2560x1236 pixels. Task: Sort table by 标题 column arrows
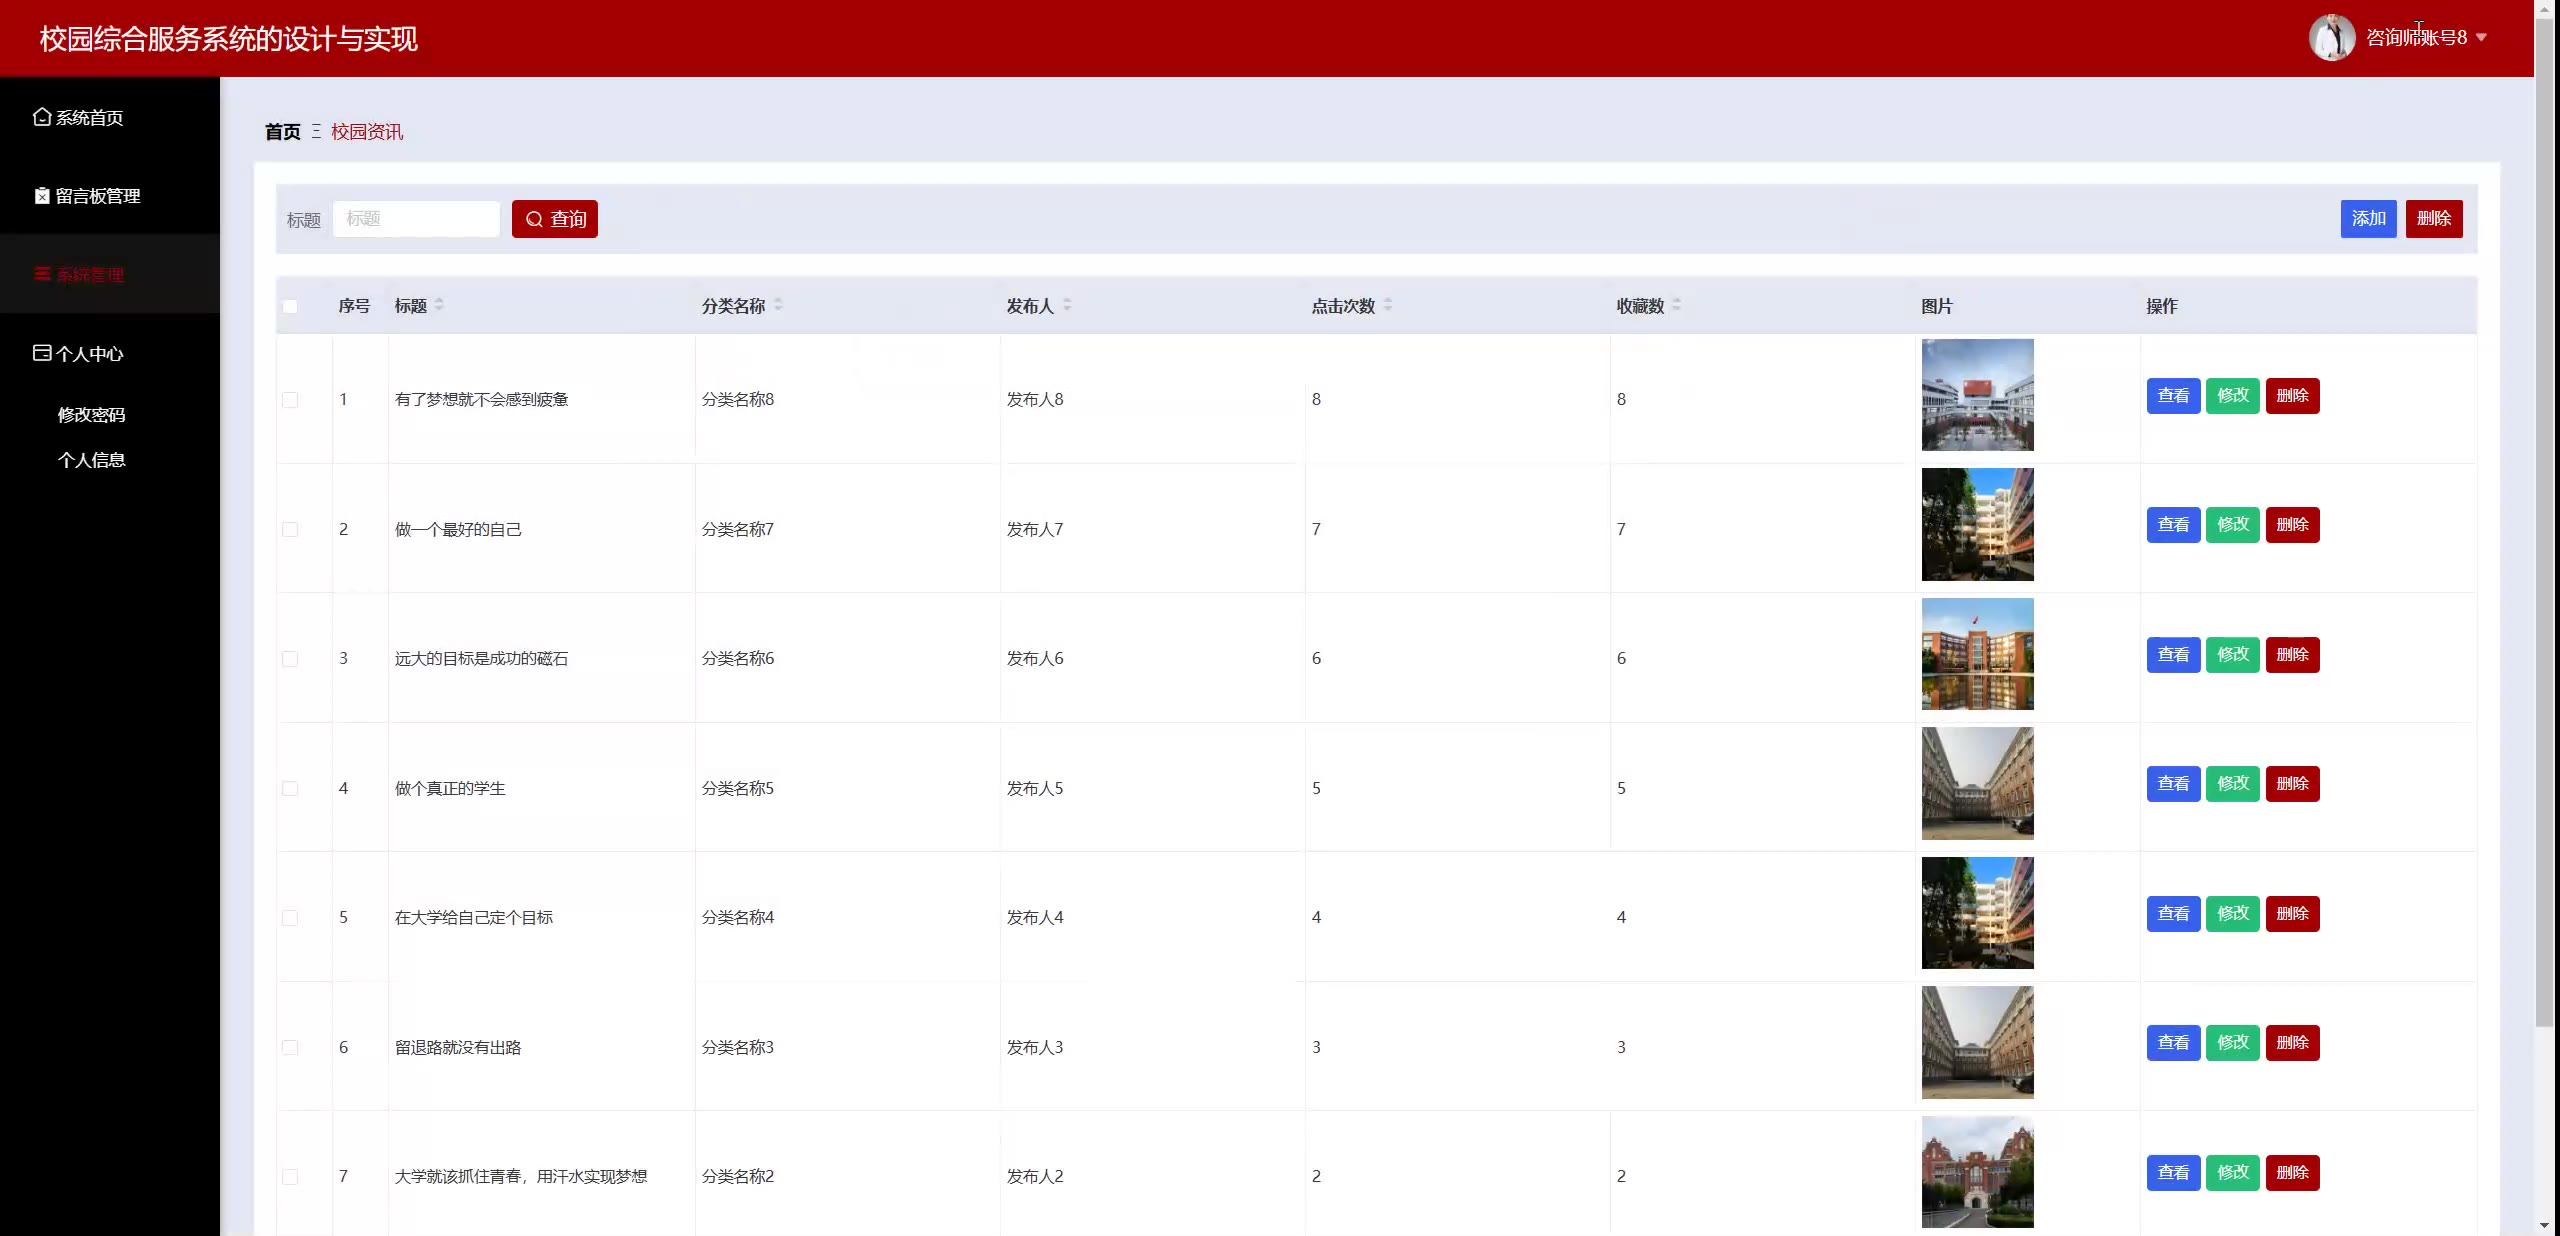pos(439,305)
